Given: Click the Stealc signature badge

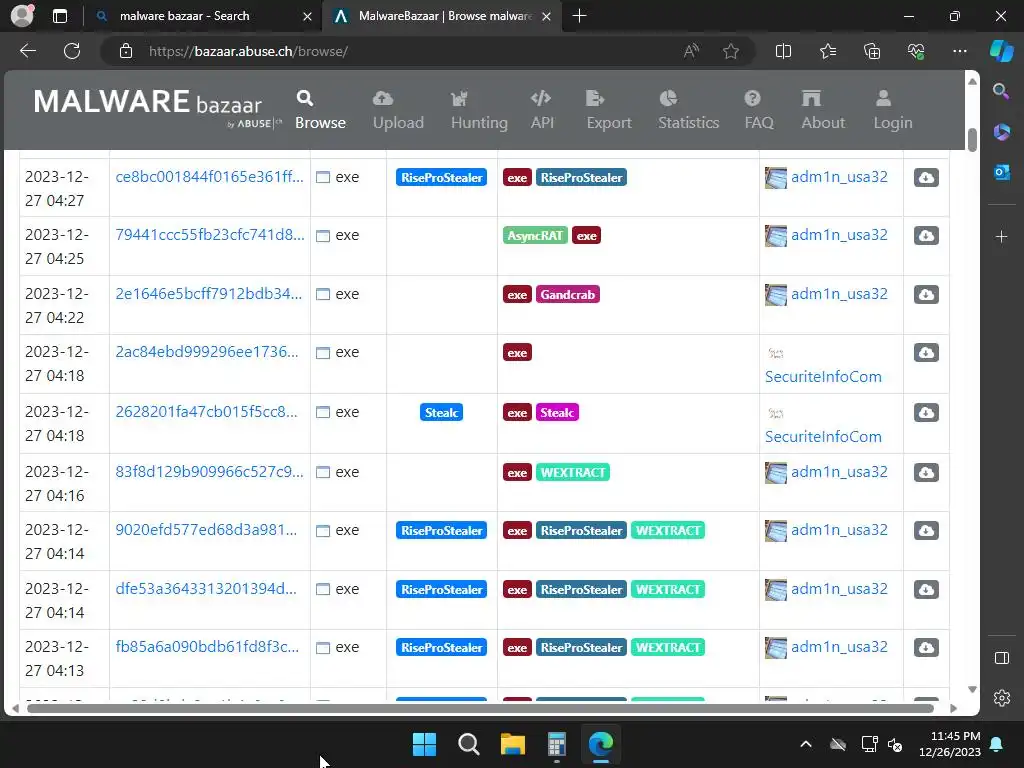Looking at the screenshot, I should pos(441,413).
